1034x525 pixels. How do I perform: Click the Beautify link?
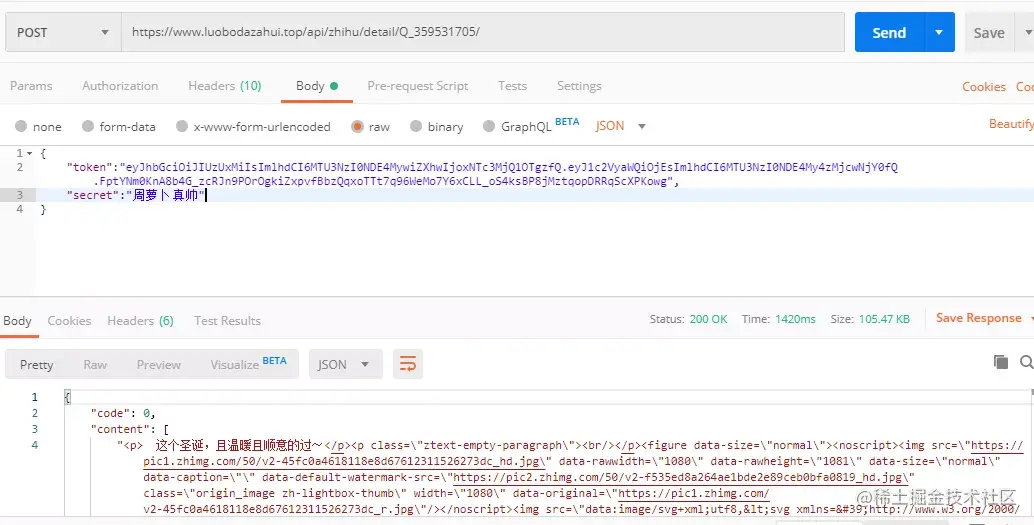1011,123
